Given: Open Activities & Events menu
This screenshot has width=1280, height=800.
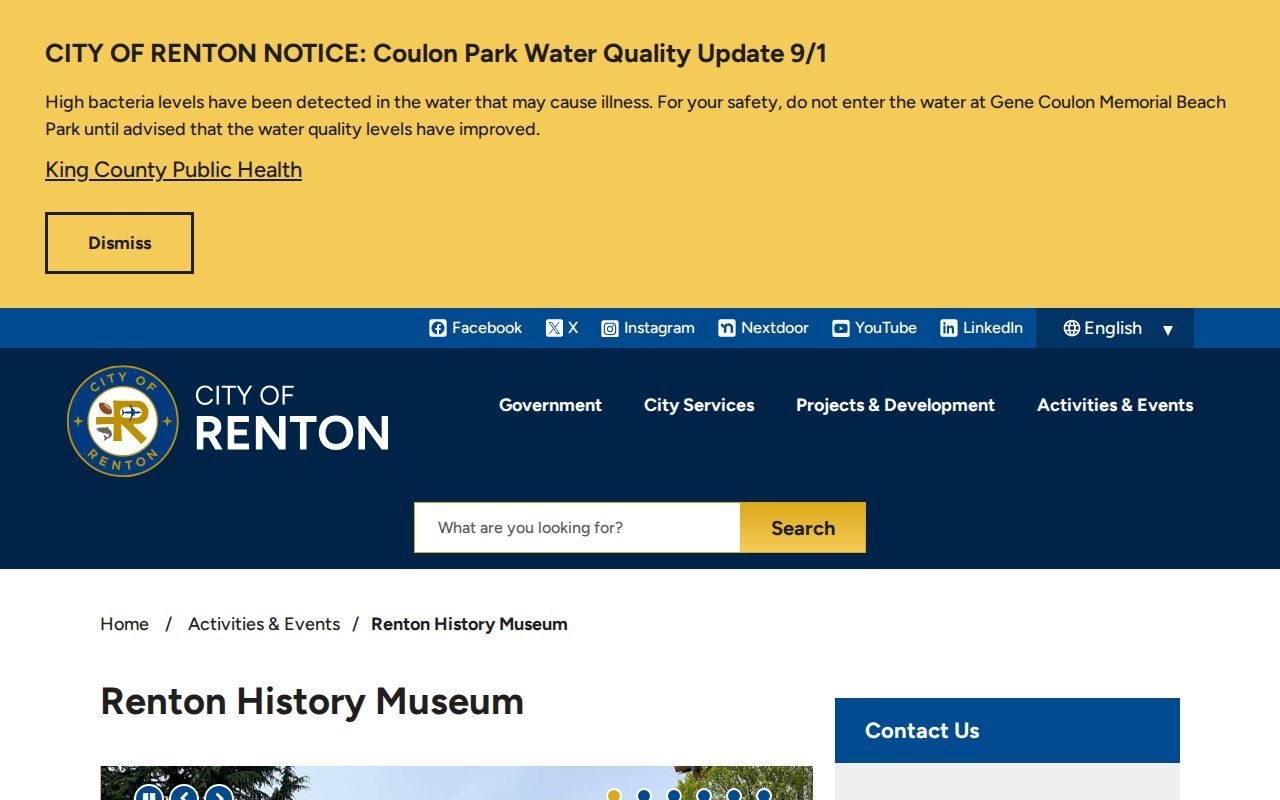Looking at the screenshot, I should (1115, 405).
